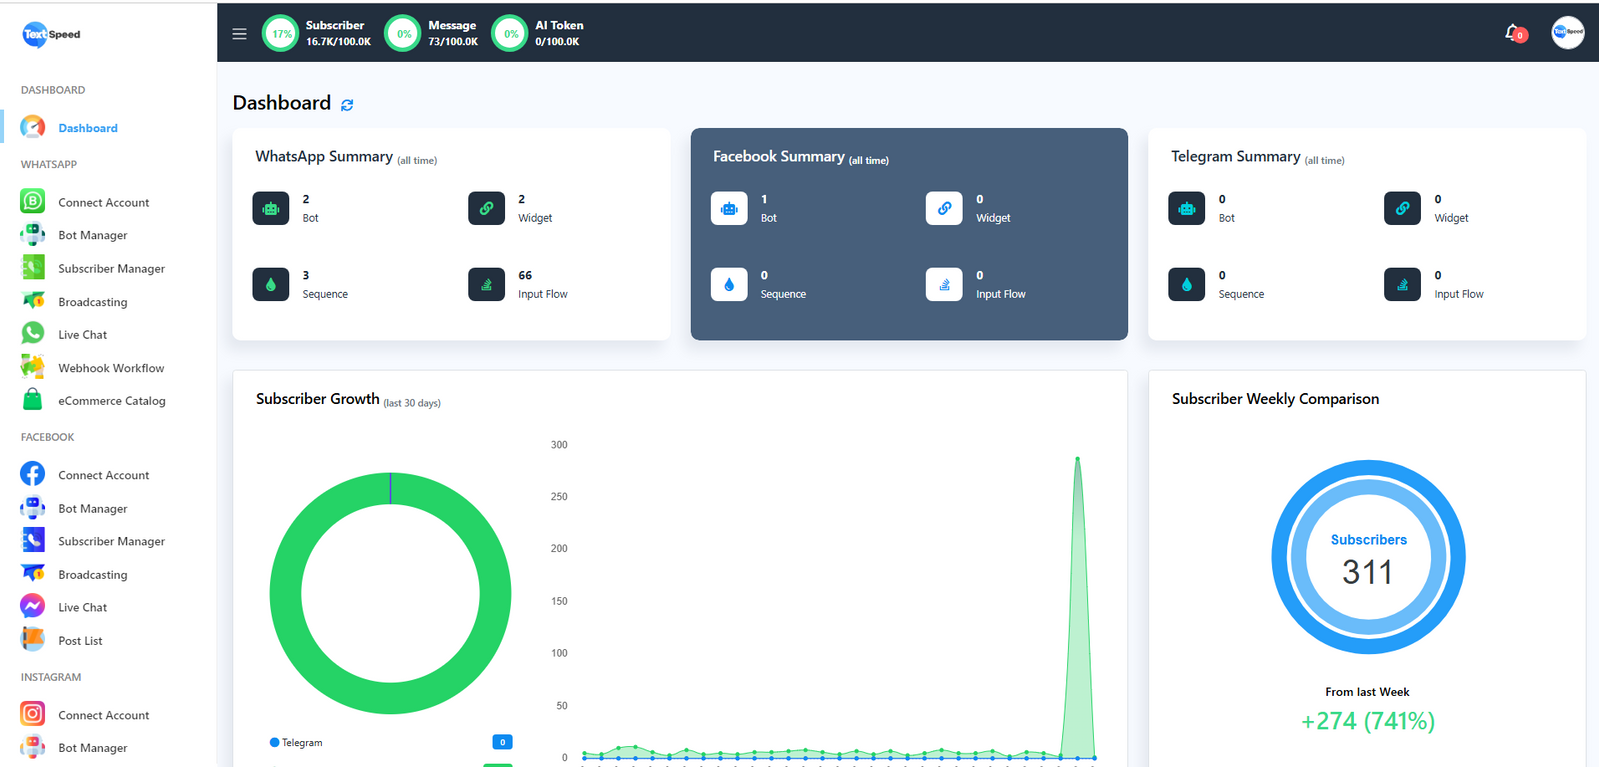Screen dimensions: 1599x767
Task: Click the WhatsApp Input Flow icon
Action: 486,285
